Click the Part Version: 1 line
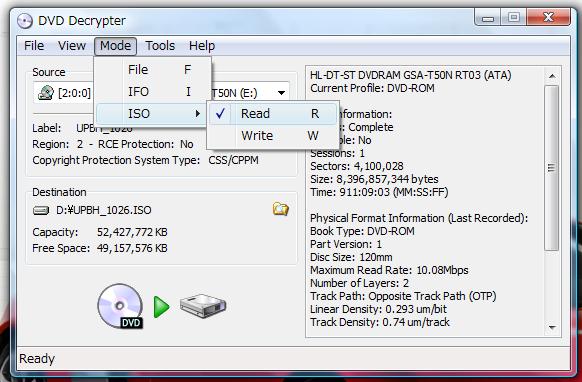This screenshot has height=382, width=582. (x=346, y=244)
